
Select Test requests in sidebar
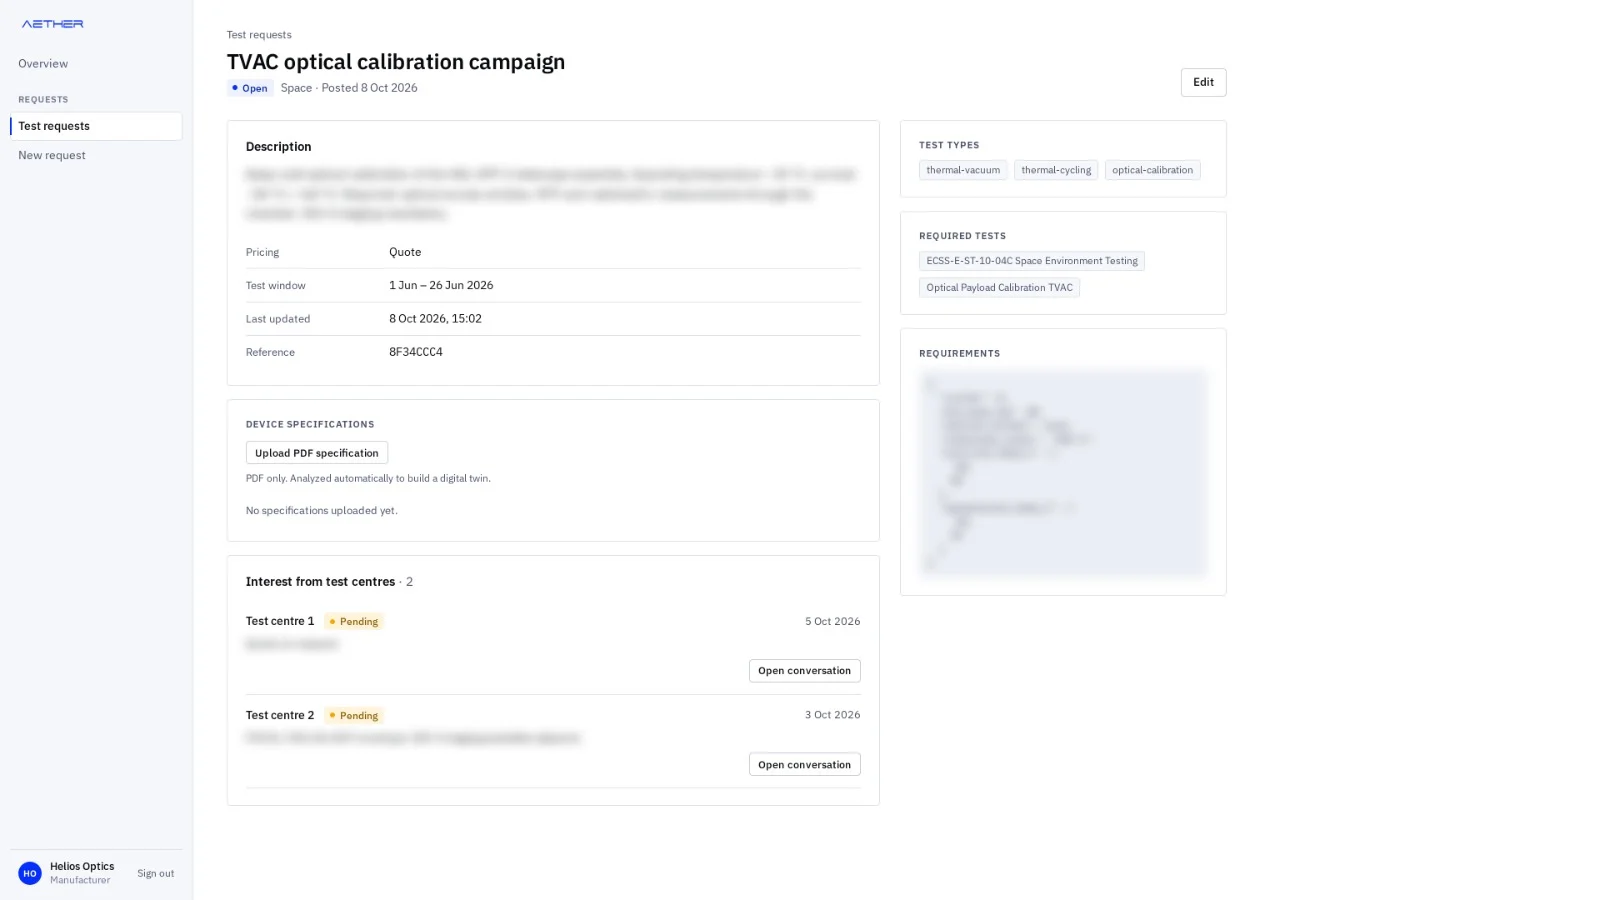96,126
